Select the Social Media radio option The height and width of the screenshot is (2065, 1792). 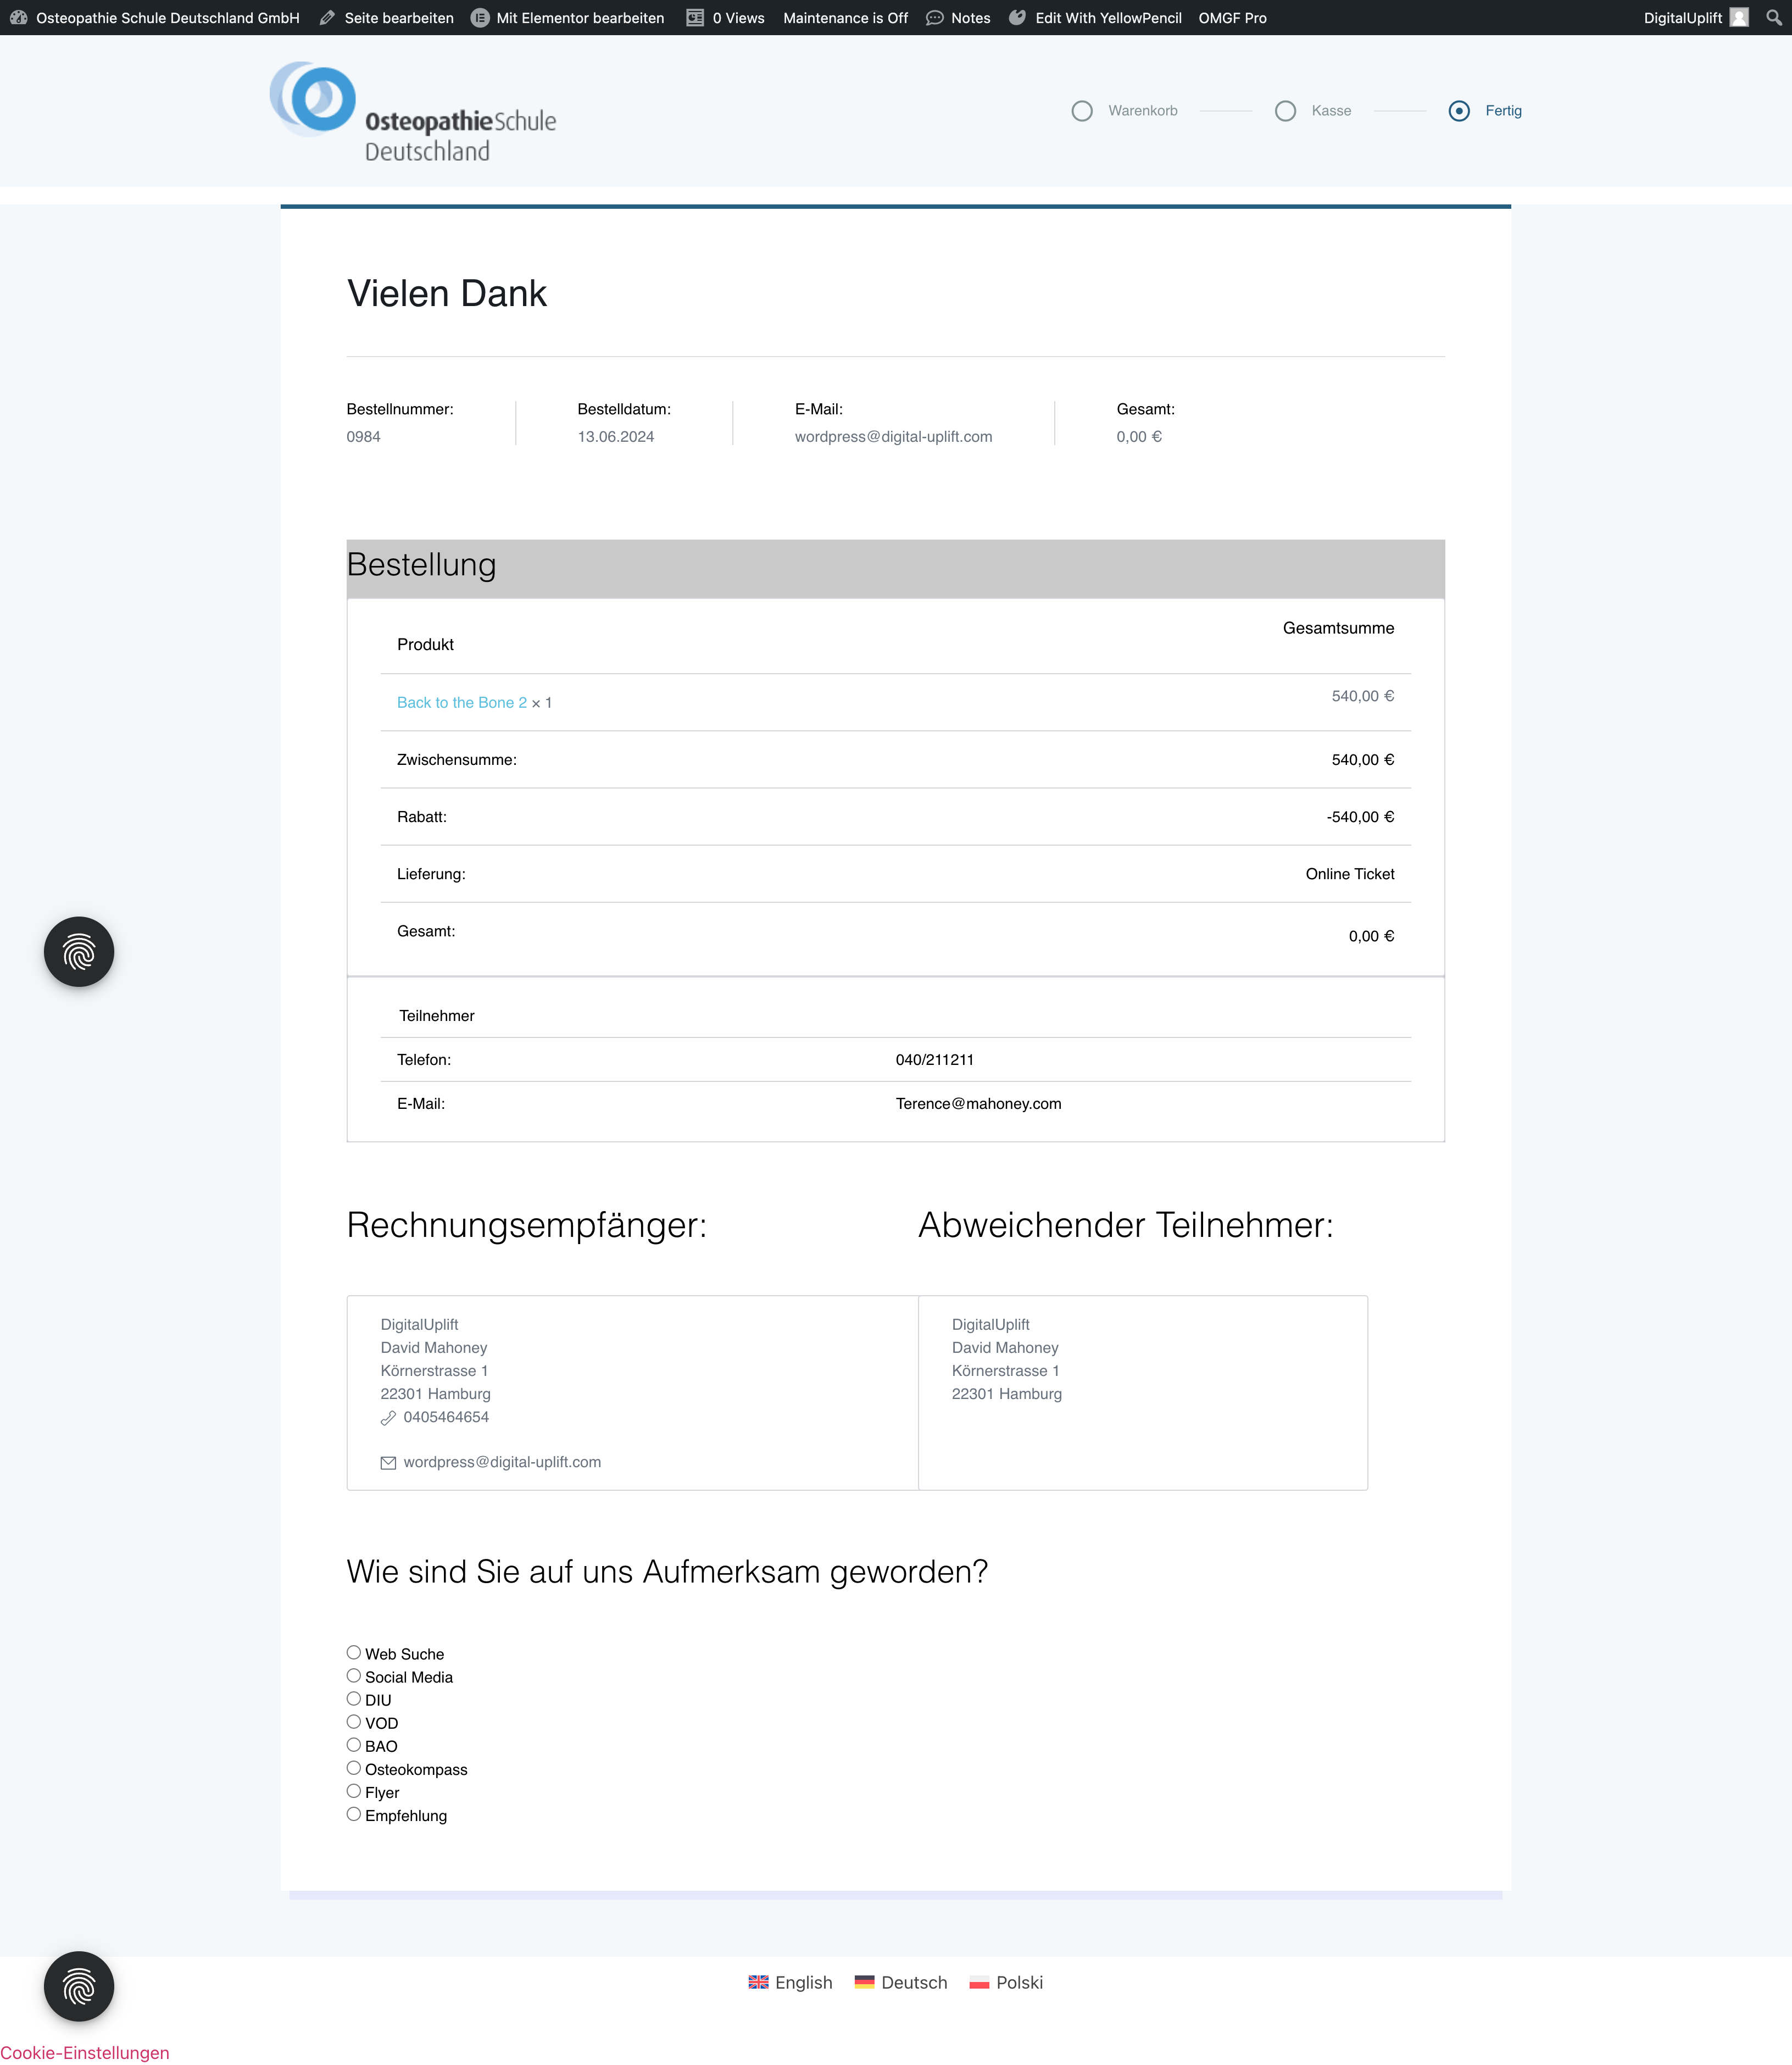point(354,1675)
